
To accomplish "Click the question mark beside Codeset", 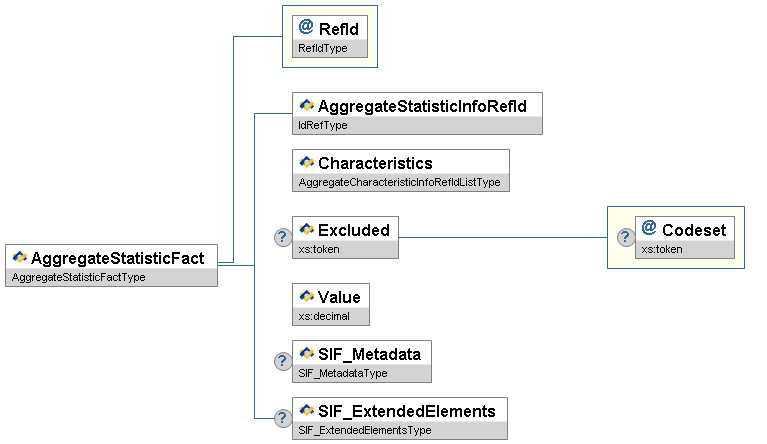I will pyautogui.click(x=625, y=237).
